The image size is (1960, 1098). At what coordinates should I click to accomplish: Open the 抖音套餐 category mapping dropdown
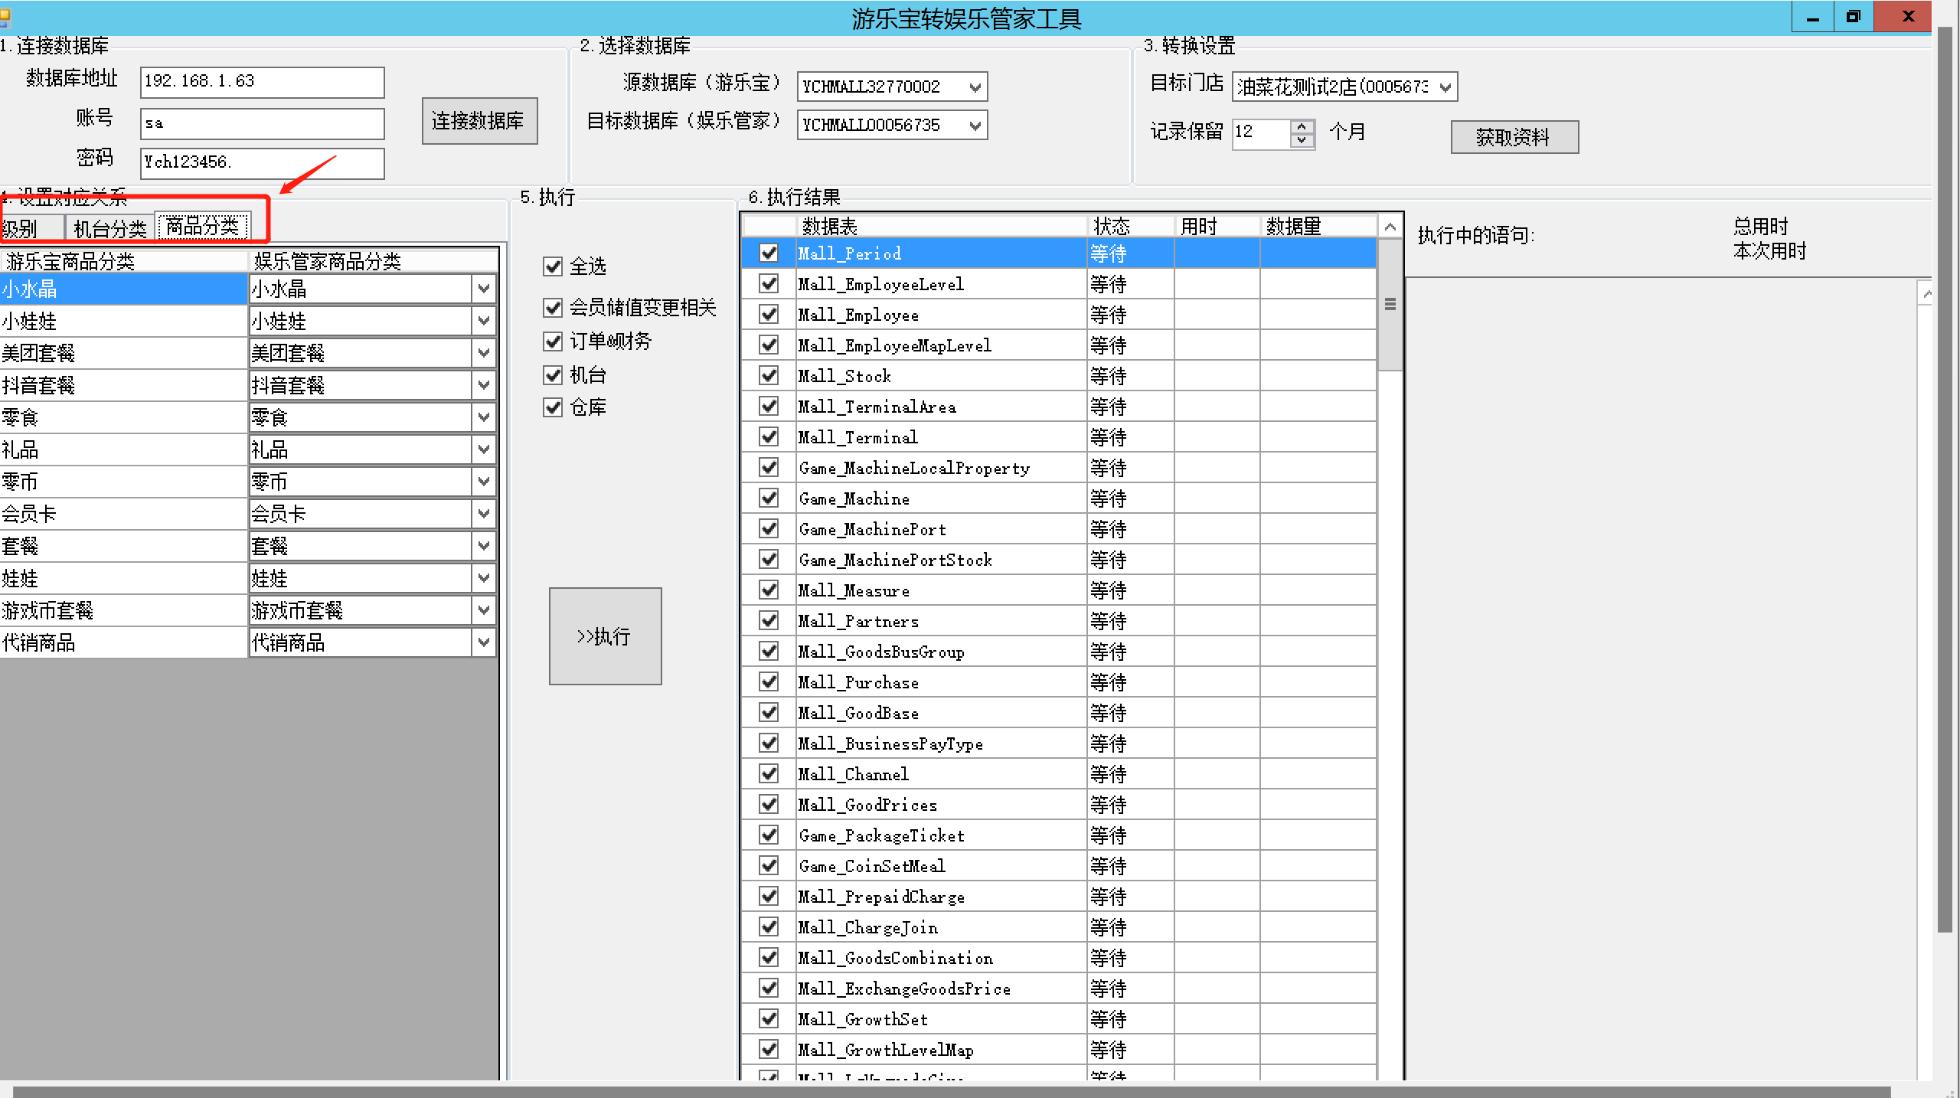pos(483,385)
